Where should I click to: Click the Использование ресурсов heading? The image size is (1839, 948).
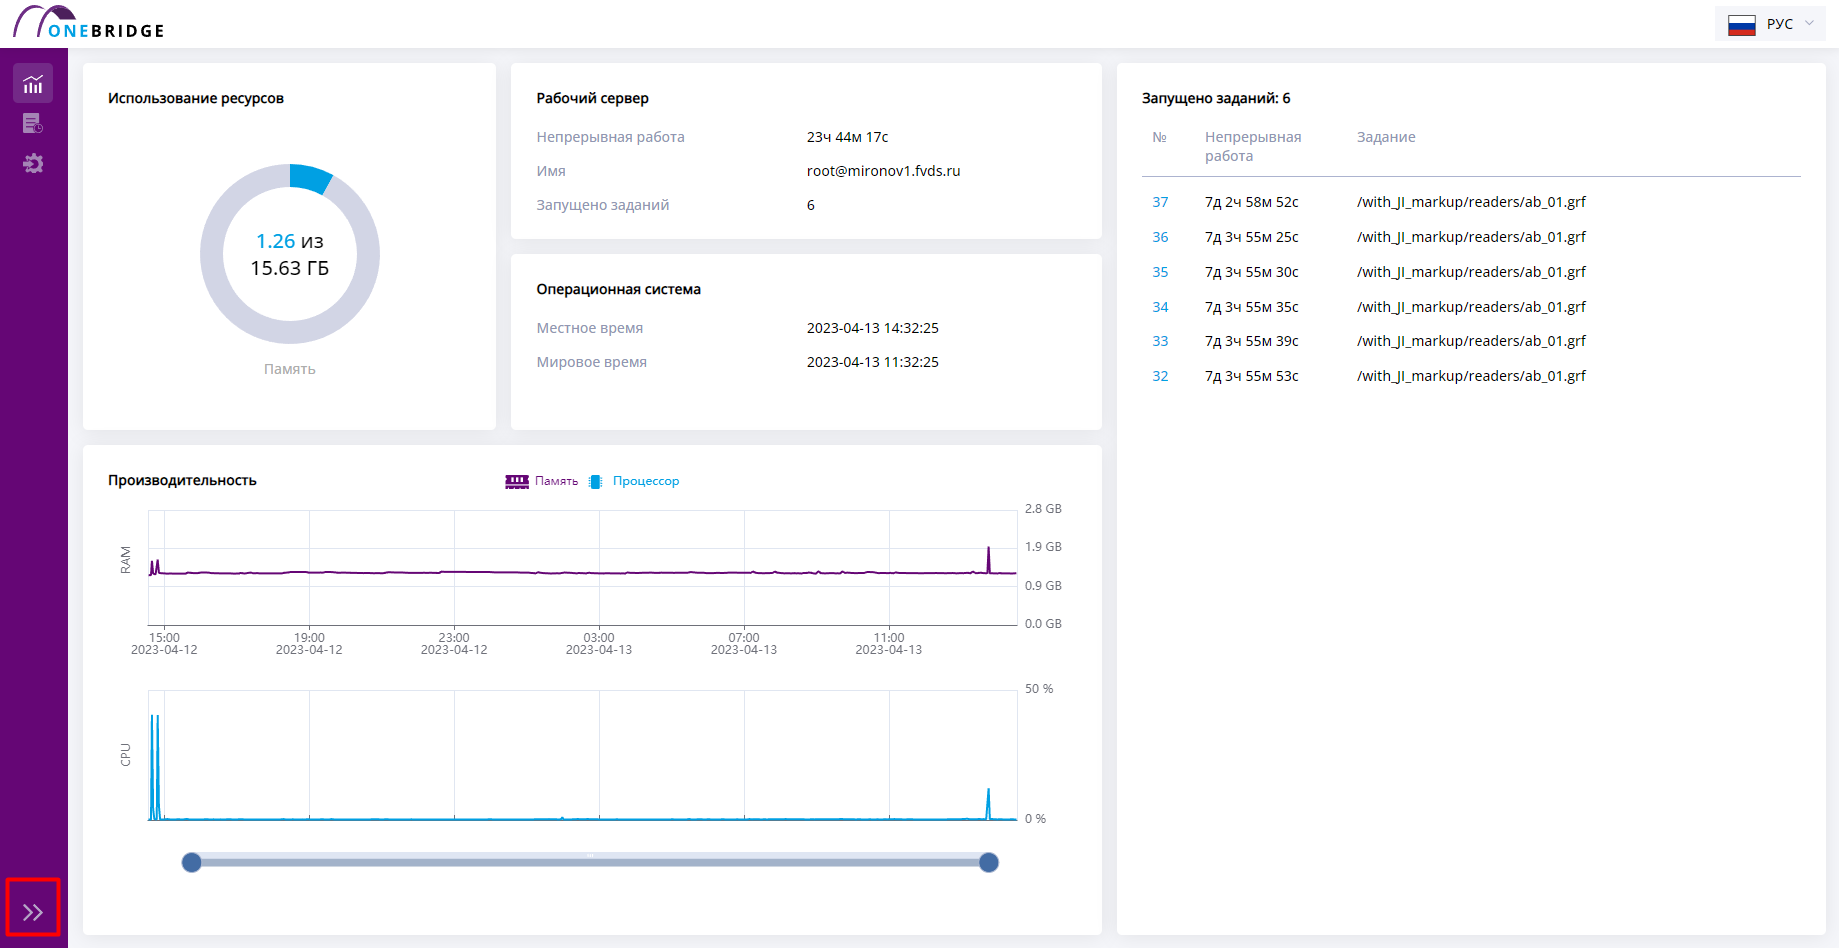click(x=196, y=98)
